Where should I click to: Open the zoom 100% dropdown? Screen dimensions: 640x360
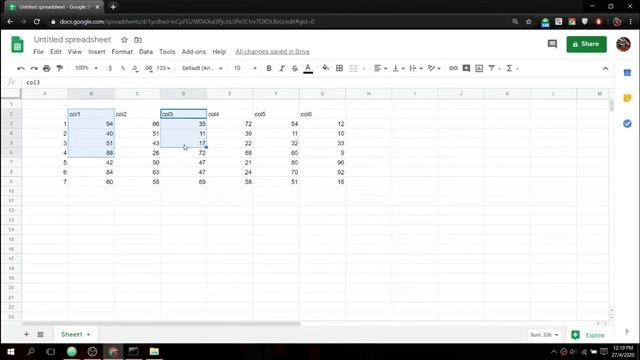(86, 68)
